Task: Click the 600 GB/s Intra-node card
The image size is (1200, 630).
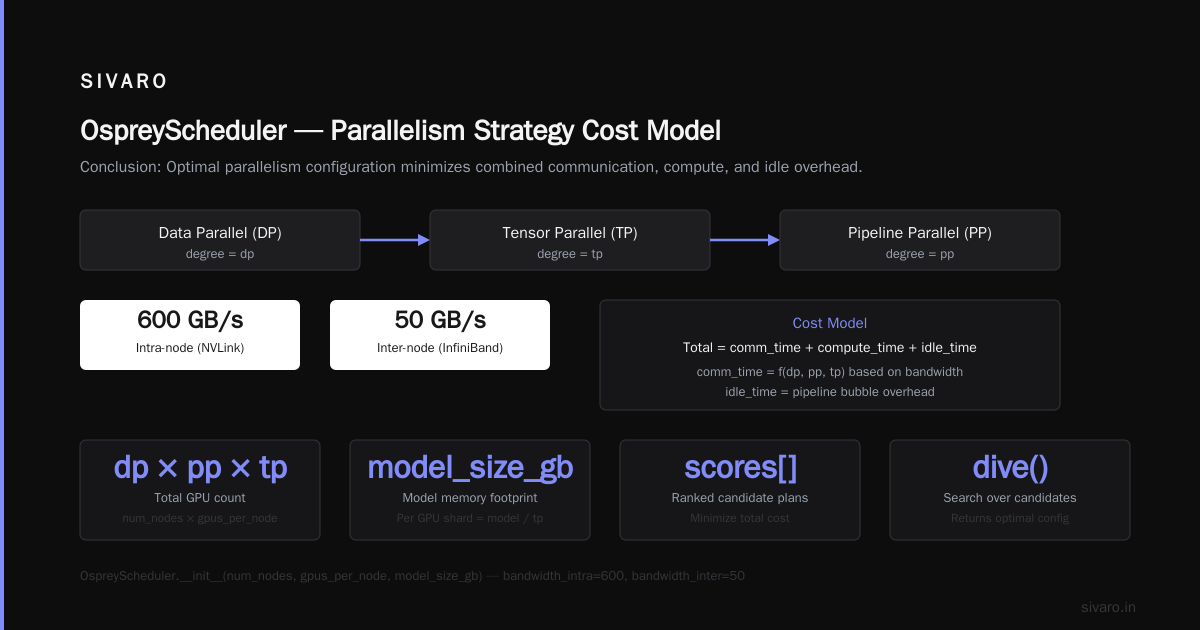Action: [190, 335]
